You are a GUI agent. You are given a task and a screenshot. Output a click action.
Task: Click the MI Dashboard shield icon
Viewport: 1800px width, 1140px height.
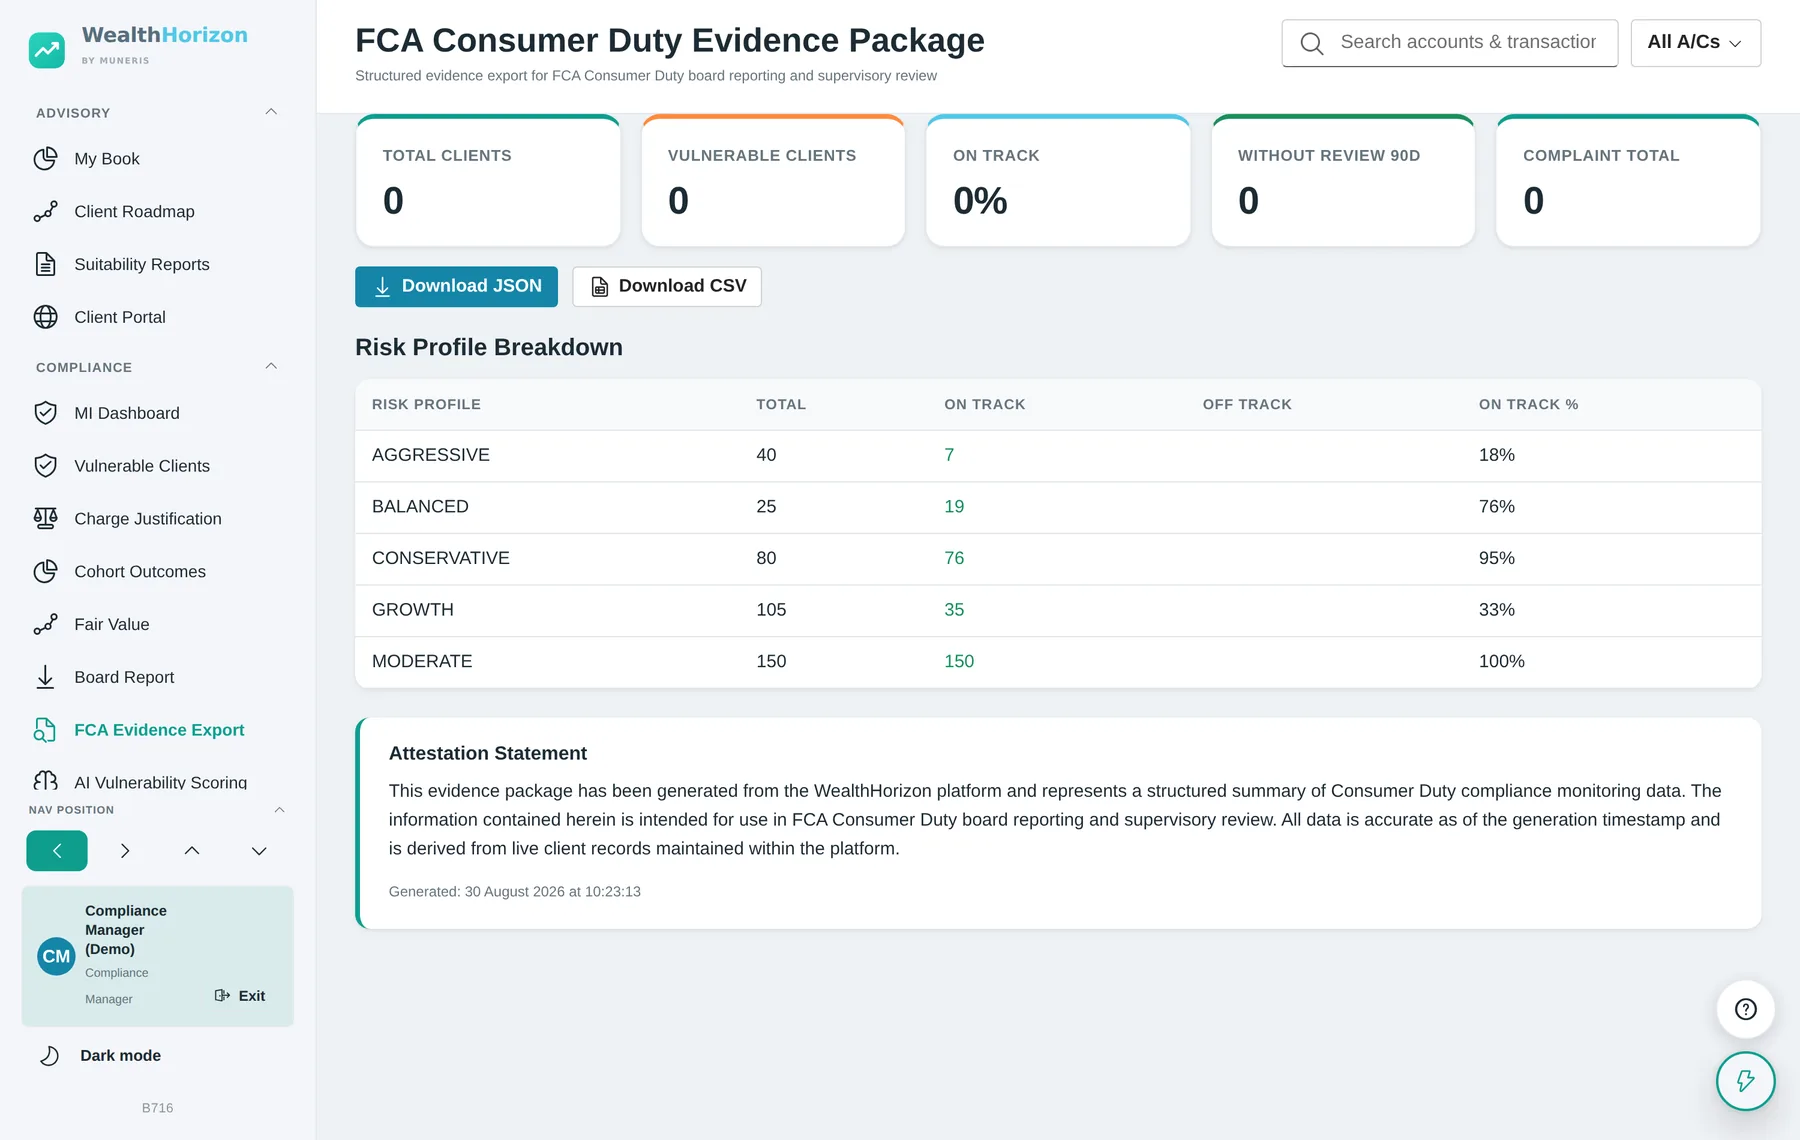(45, 413)
